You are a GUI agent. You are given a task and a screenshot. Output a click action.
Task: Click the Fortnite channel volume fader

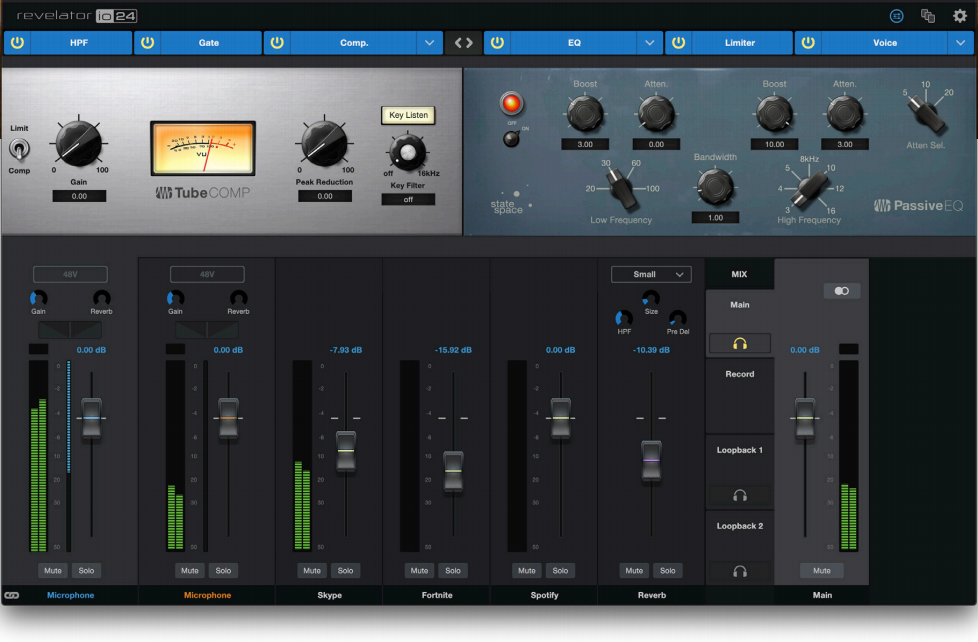[453, 470]
